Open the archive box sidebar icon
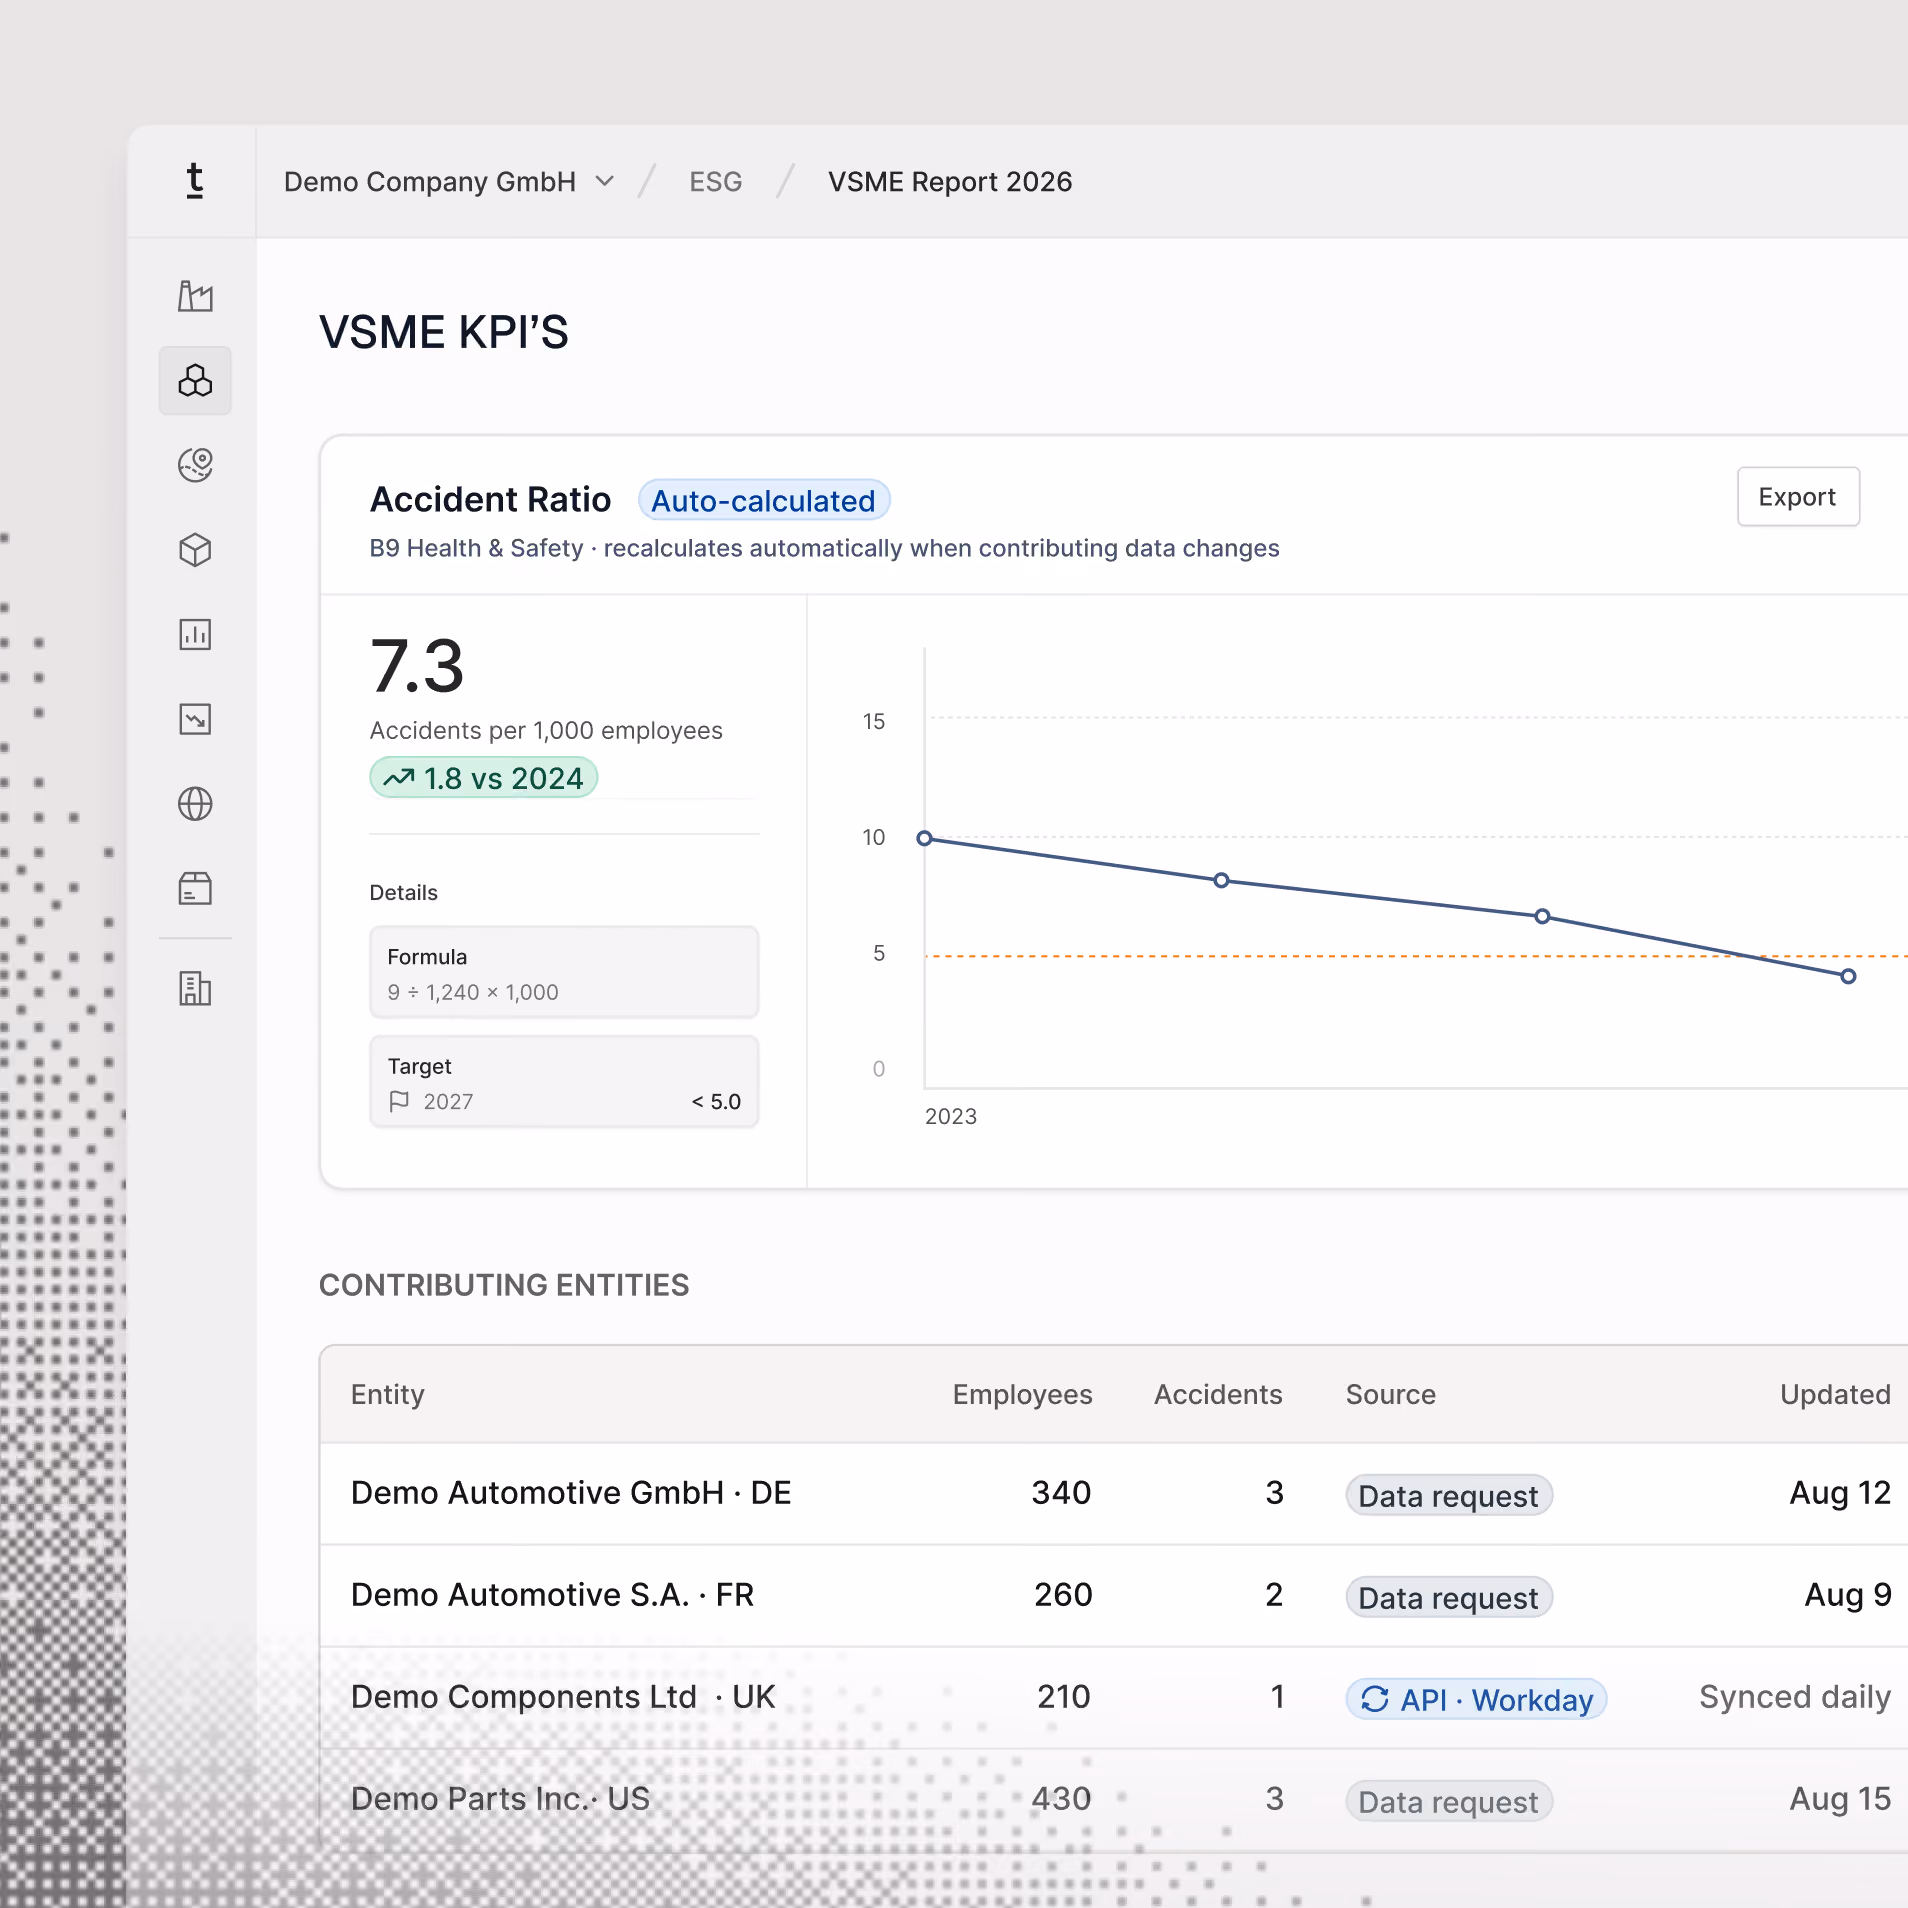This screenshot has height=1908, width=1908. (195, 888)
